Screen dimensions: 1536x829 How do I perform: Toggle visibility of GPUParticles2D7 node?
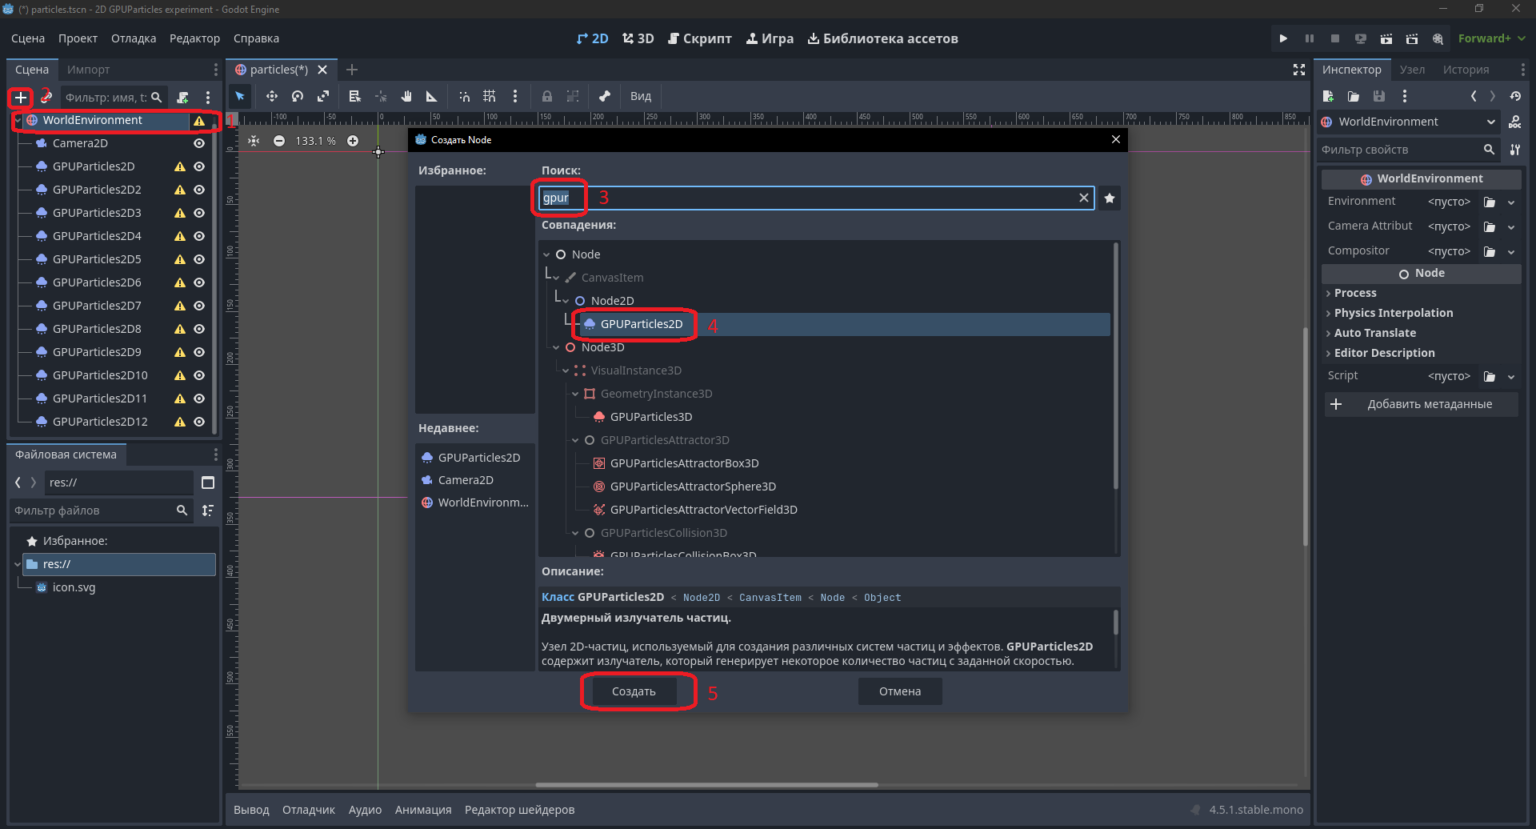click(199, 305)
